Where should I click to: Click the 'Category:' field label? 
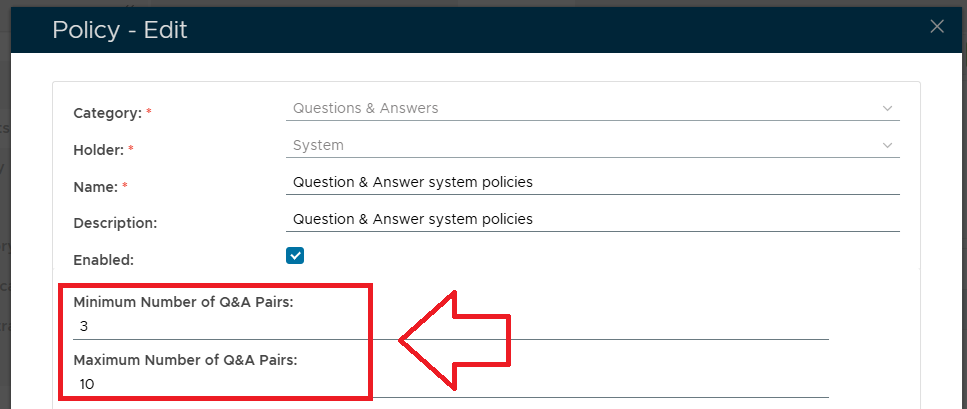coord(107,113)
